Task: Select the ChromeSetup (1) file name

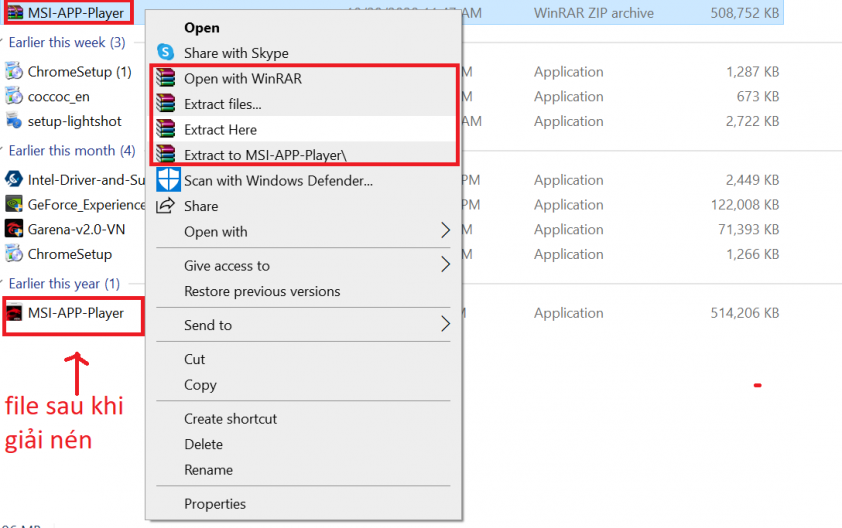Action: [x=79, y=71]
